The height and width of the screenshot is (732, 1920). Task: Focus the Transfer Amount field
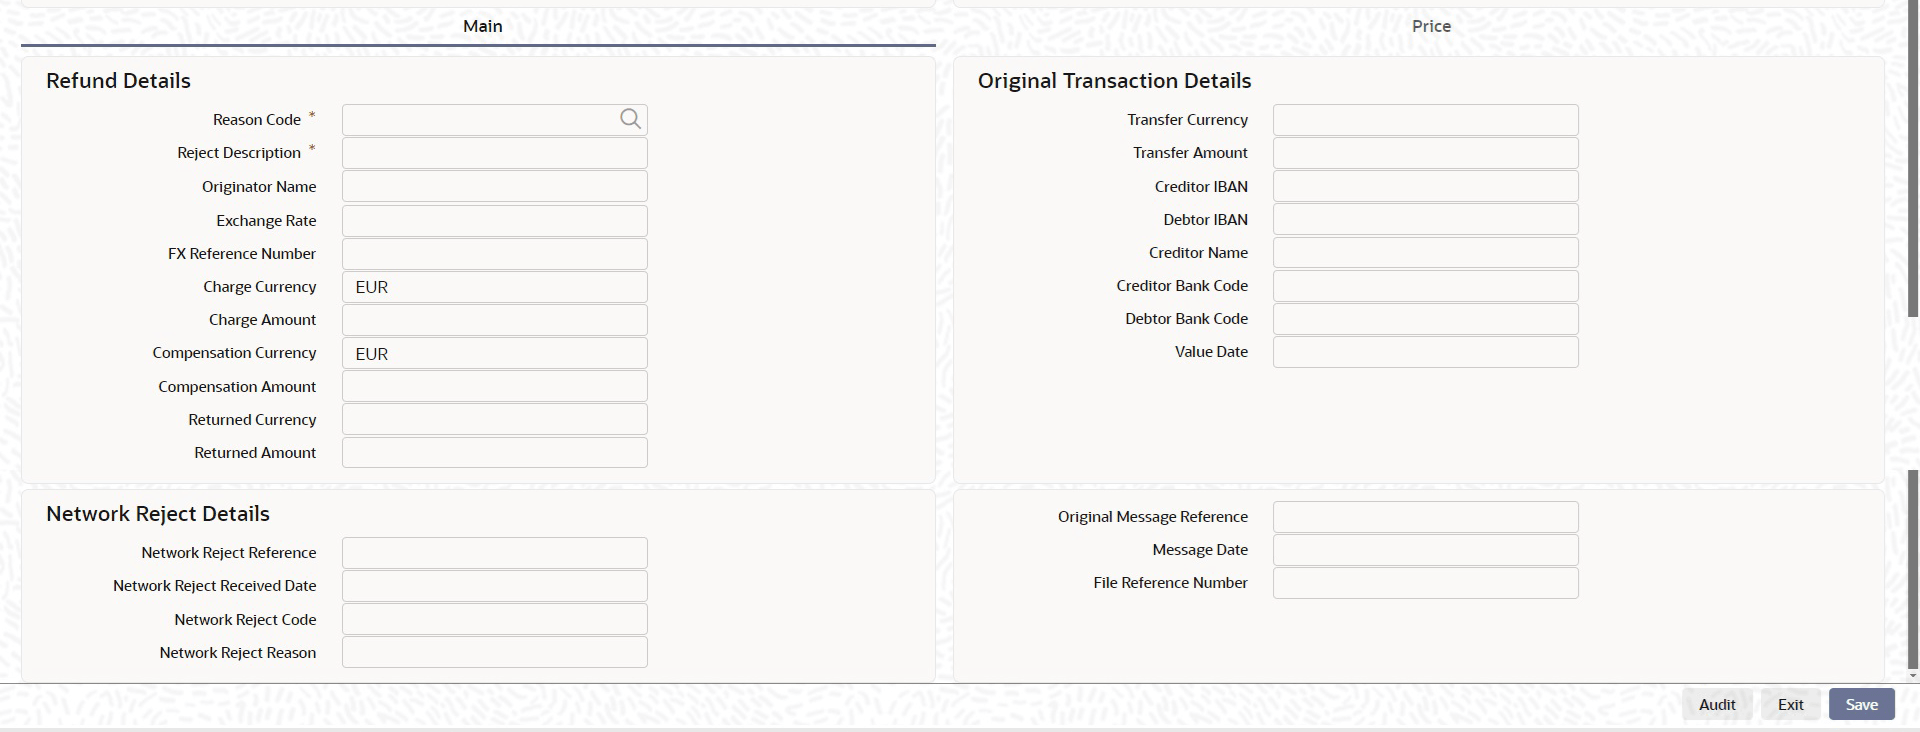point(1426,153)
